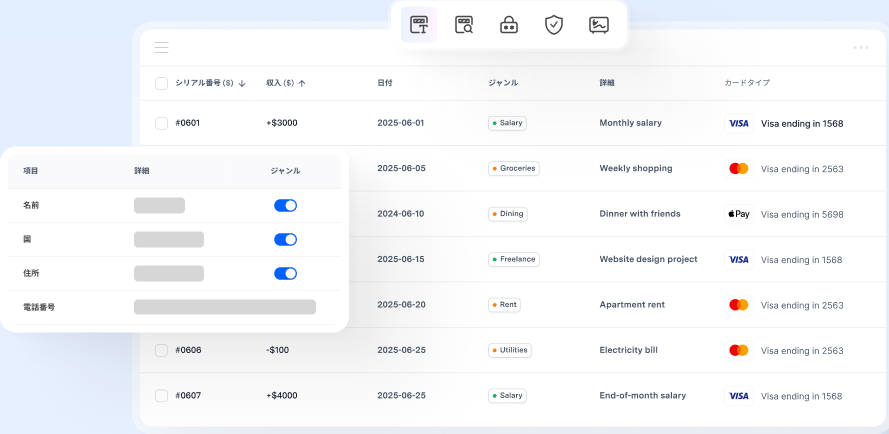Select the text form icon in top toolbar

pos(419,25)
